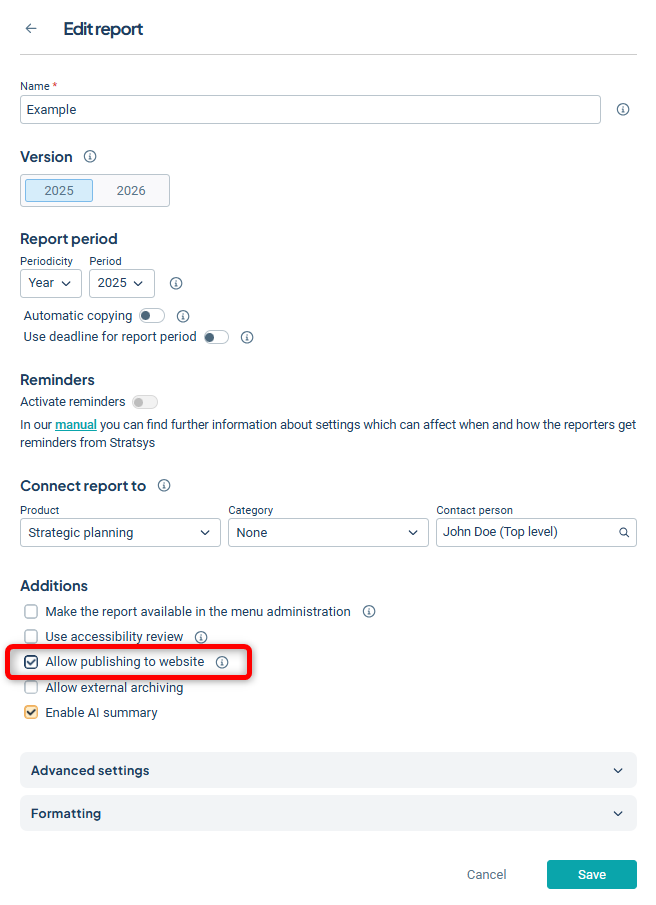Select the 2025 version tab
This screenshot has height=905, width=656.
coord(59,191)
